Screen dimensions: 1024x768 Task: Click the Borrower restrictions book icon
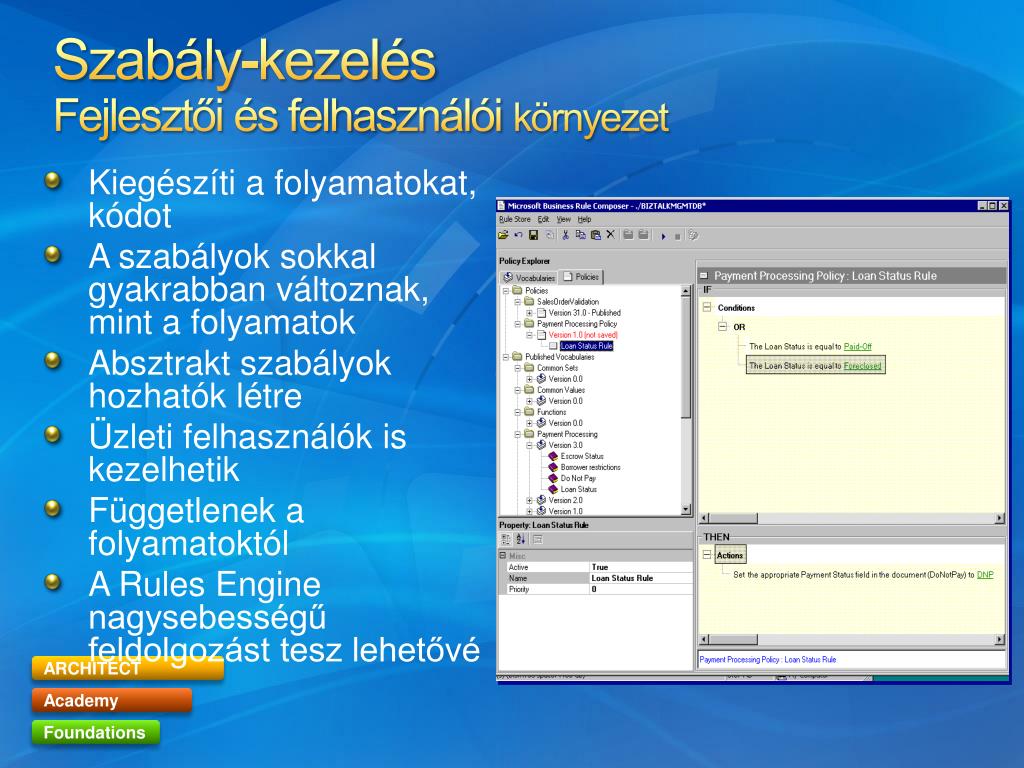coord(552,468)
